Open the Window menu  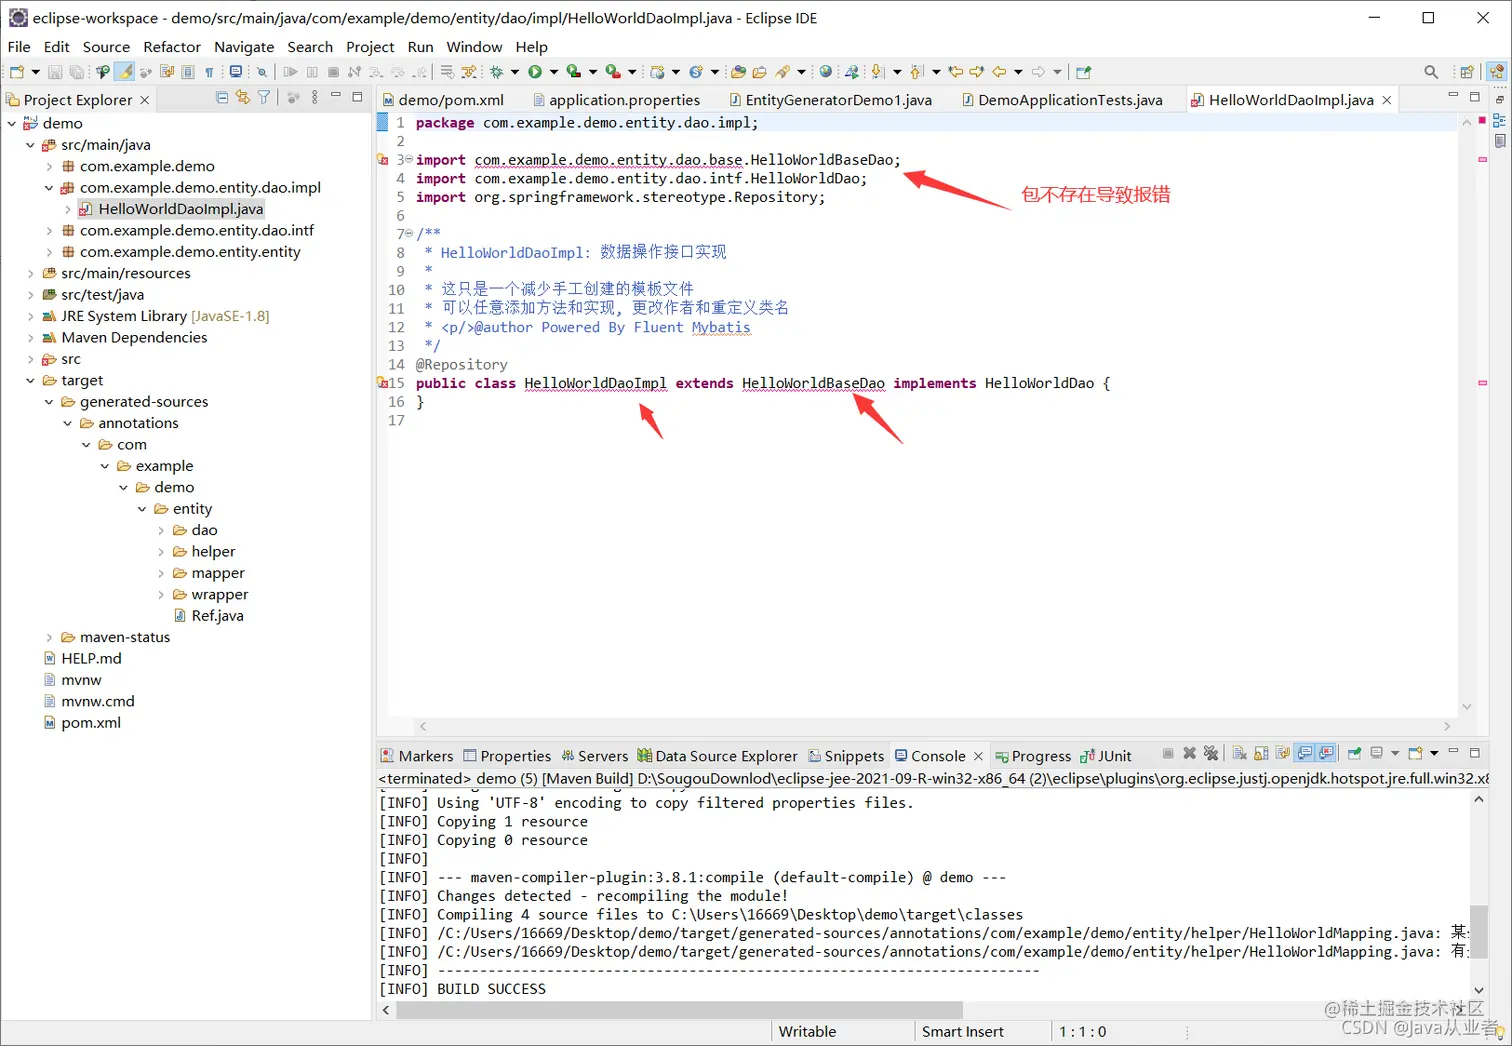click(474, 47)
